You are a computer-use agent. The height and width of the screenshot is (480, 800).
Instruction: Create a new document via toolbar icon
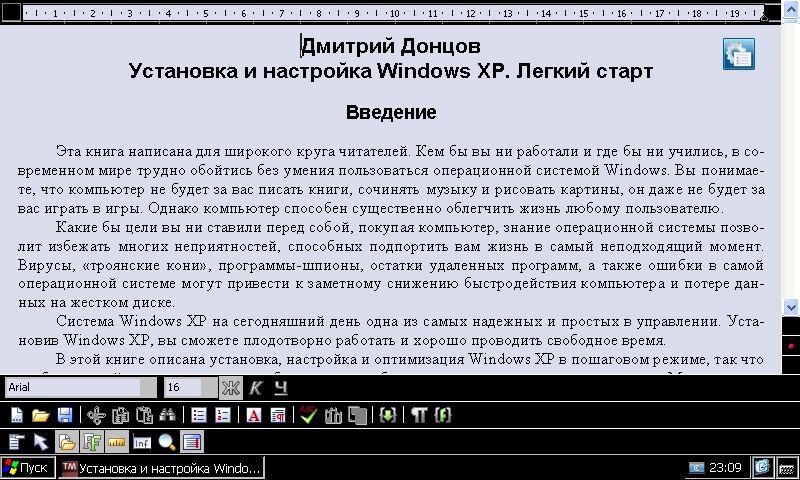(x=17, y=416)
